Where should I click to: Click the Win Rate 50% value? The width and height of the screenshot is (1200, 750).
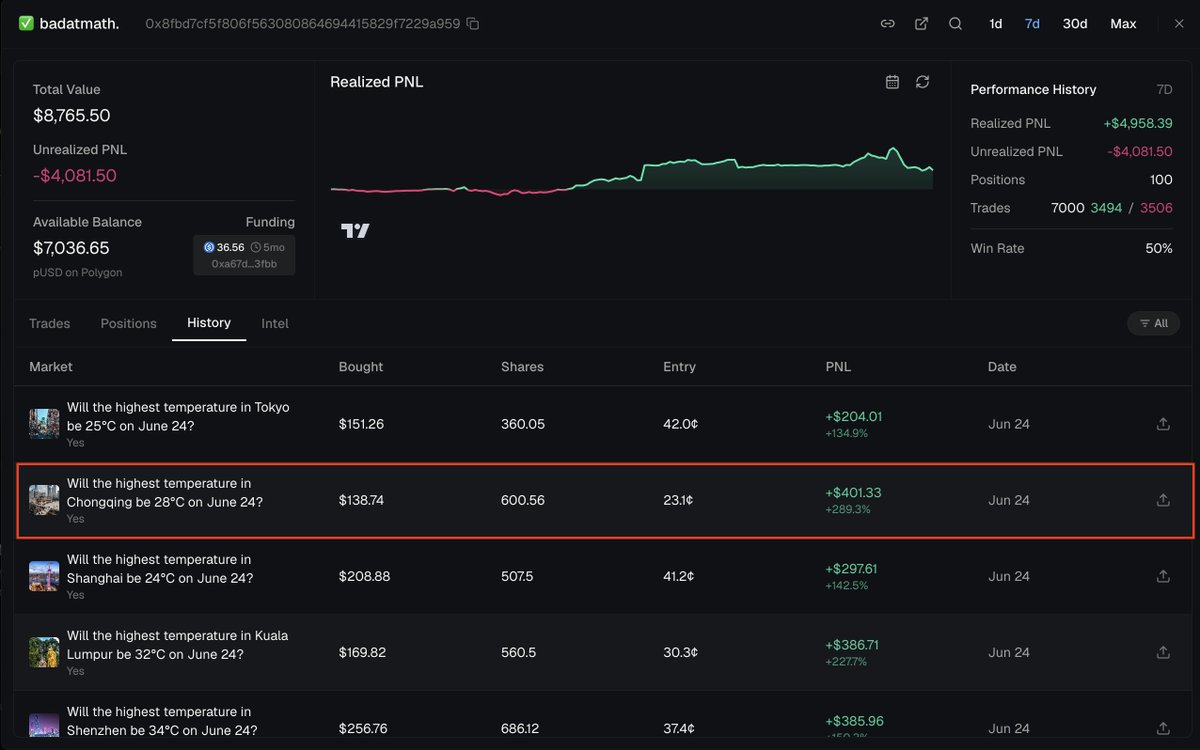[1159, 248]
